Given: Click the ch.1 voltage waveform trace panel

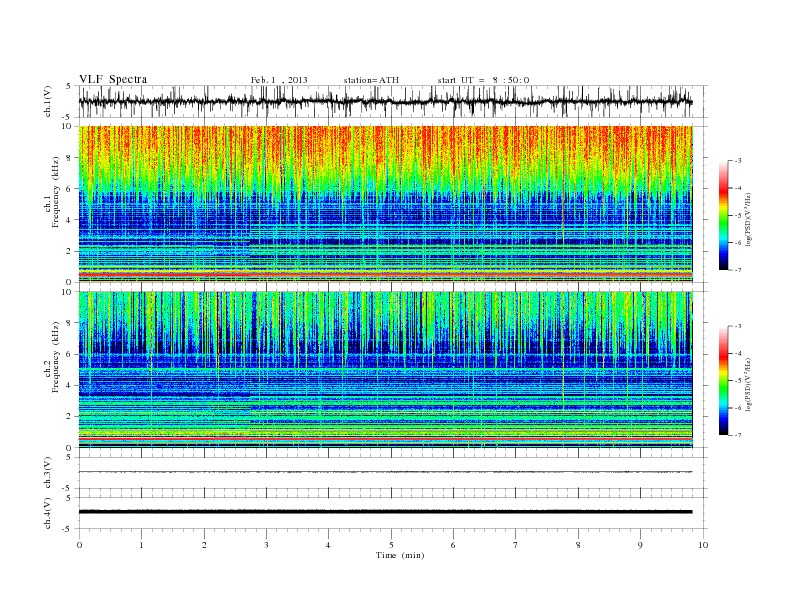Looking at the screenshot, I should click(x=393, y=101).
